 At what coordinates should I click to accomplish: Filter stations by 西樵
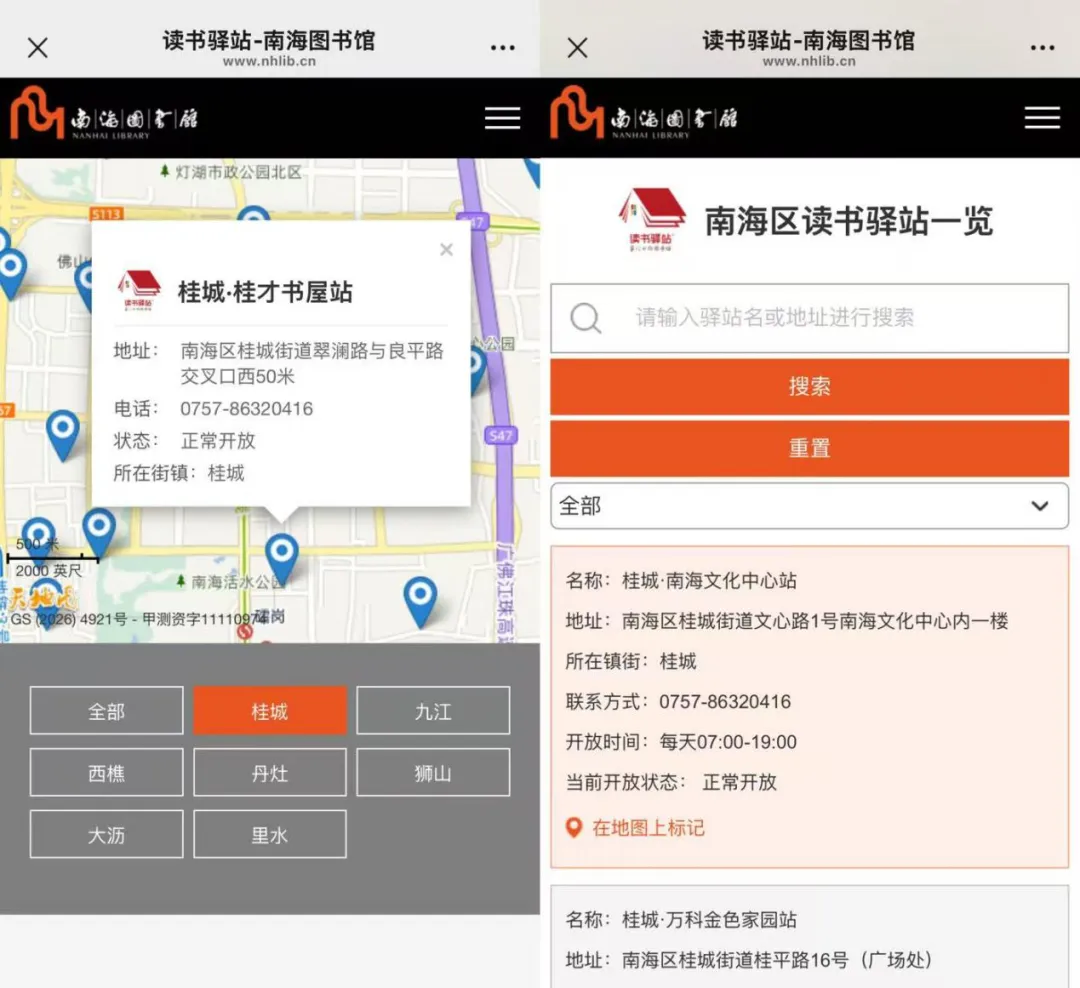click(107, 772)
